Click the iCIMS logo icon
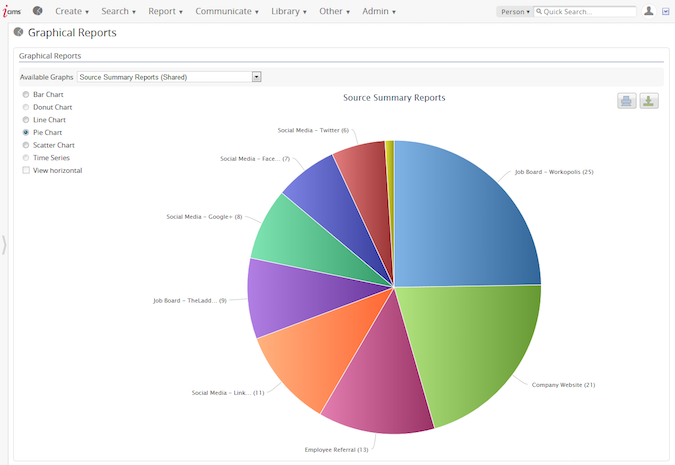 (x=14, y=11)
